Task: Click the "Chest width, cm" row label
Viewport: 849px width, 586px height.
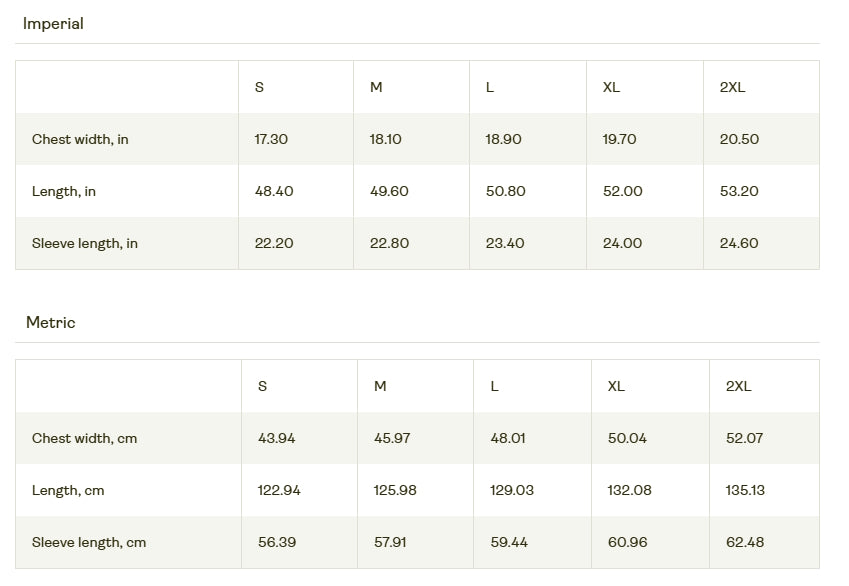Action: (84, 438)
